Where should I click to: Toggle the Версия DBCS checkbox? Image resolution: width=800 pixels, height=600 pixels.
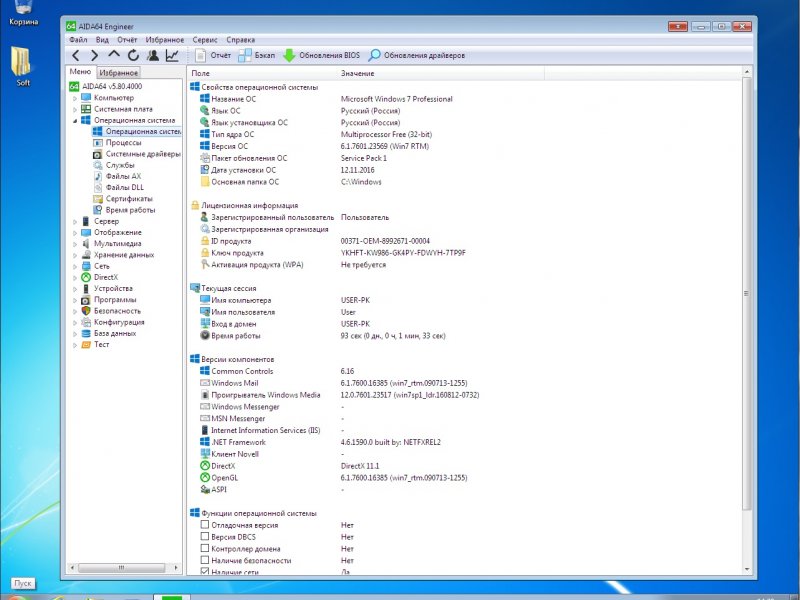(205, 536)
